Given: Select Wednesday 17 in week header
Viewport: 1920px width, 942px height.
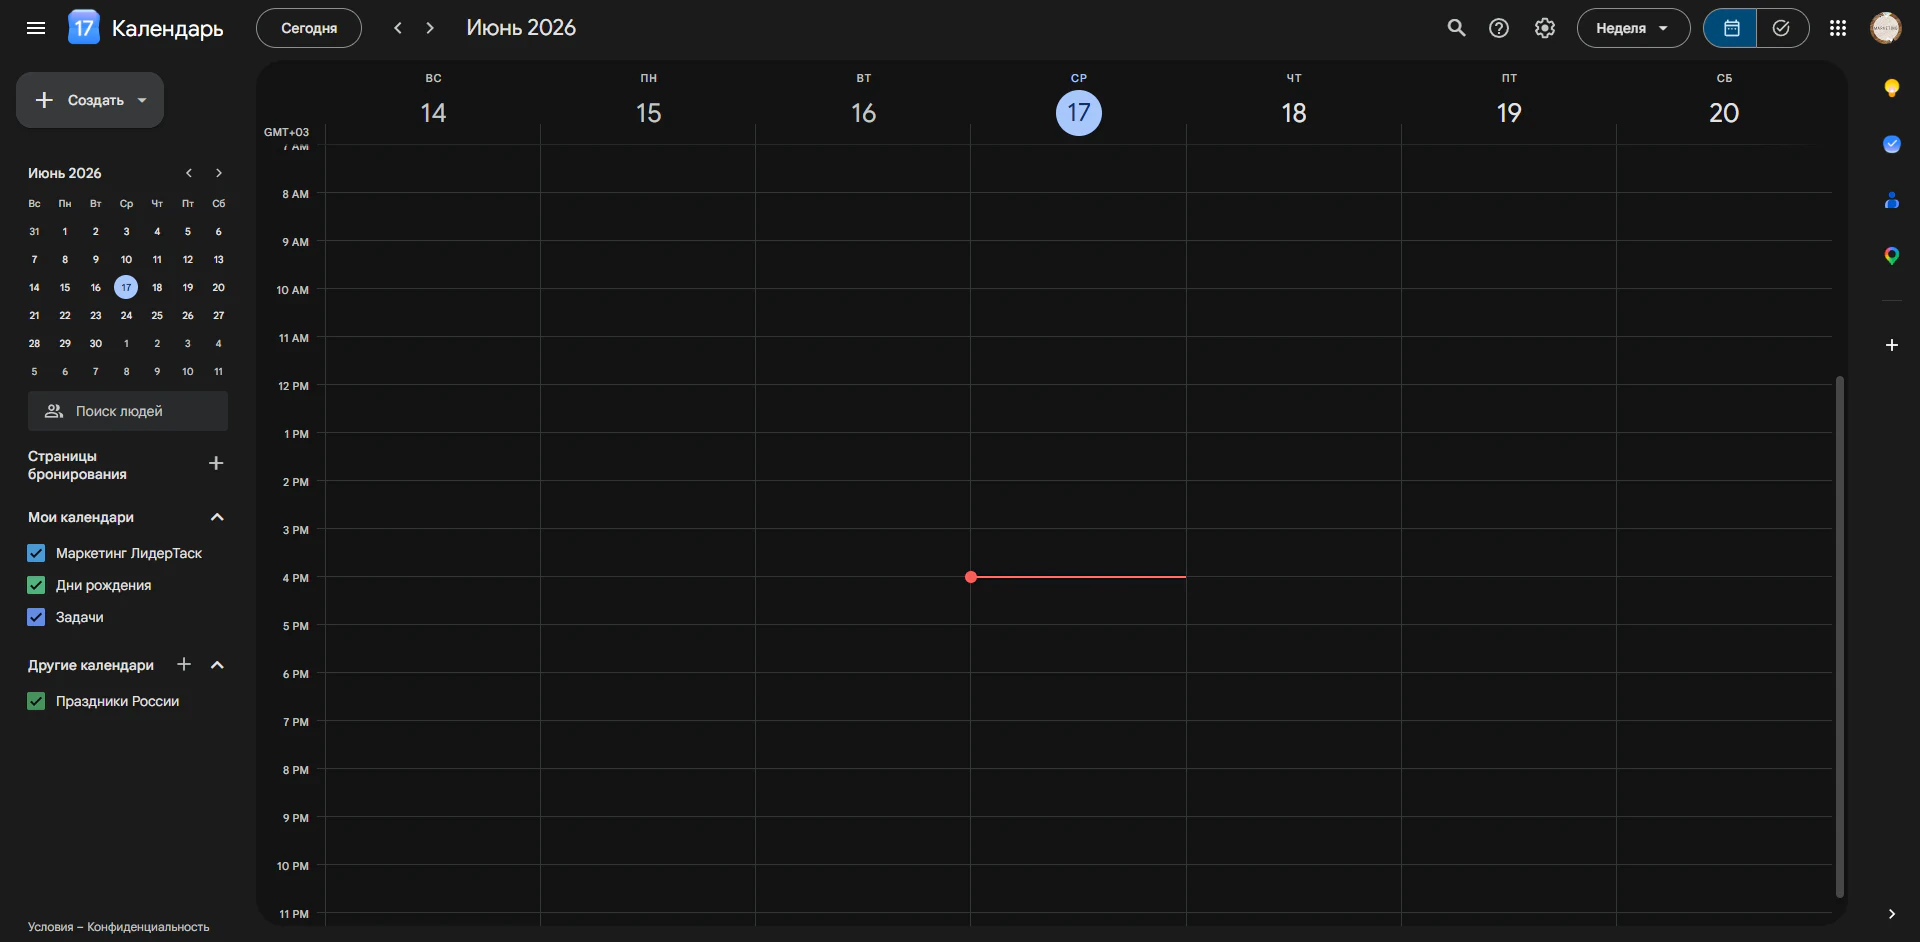Looking at the screenshot, I should point(1079,113).
